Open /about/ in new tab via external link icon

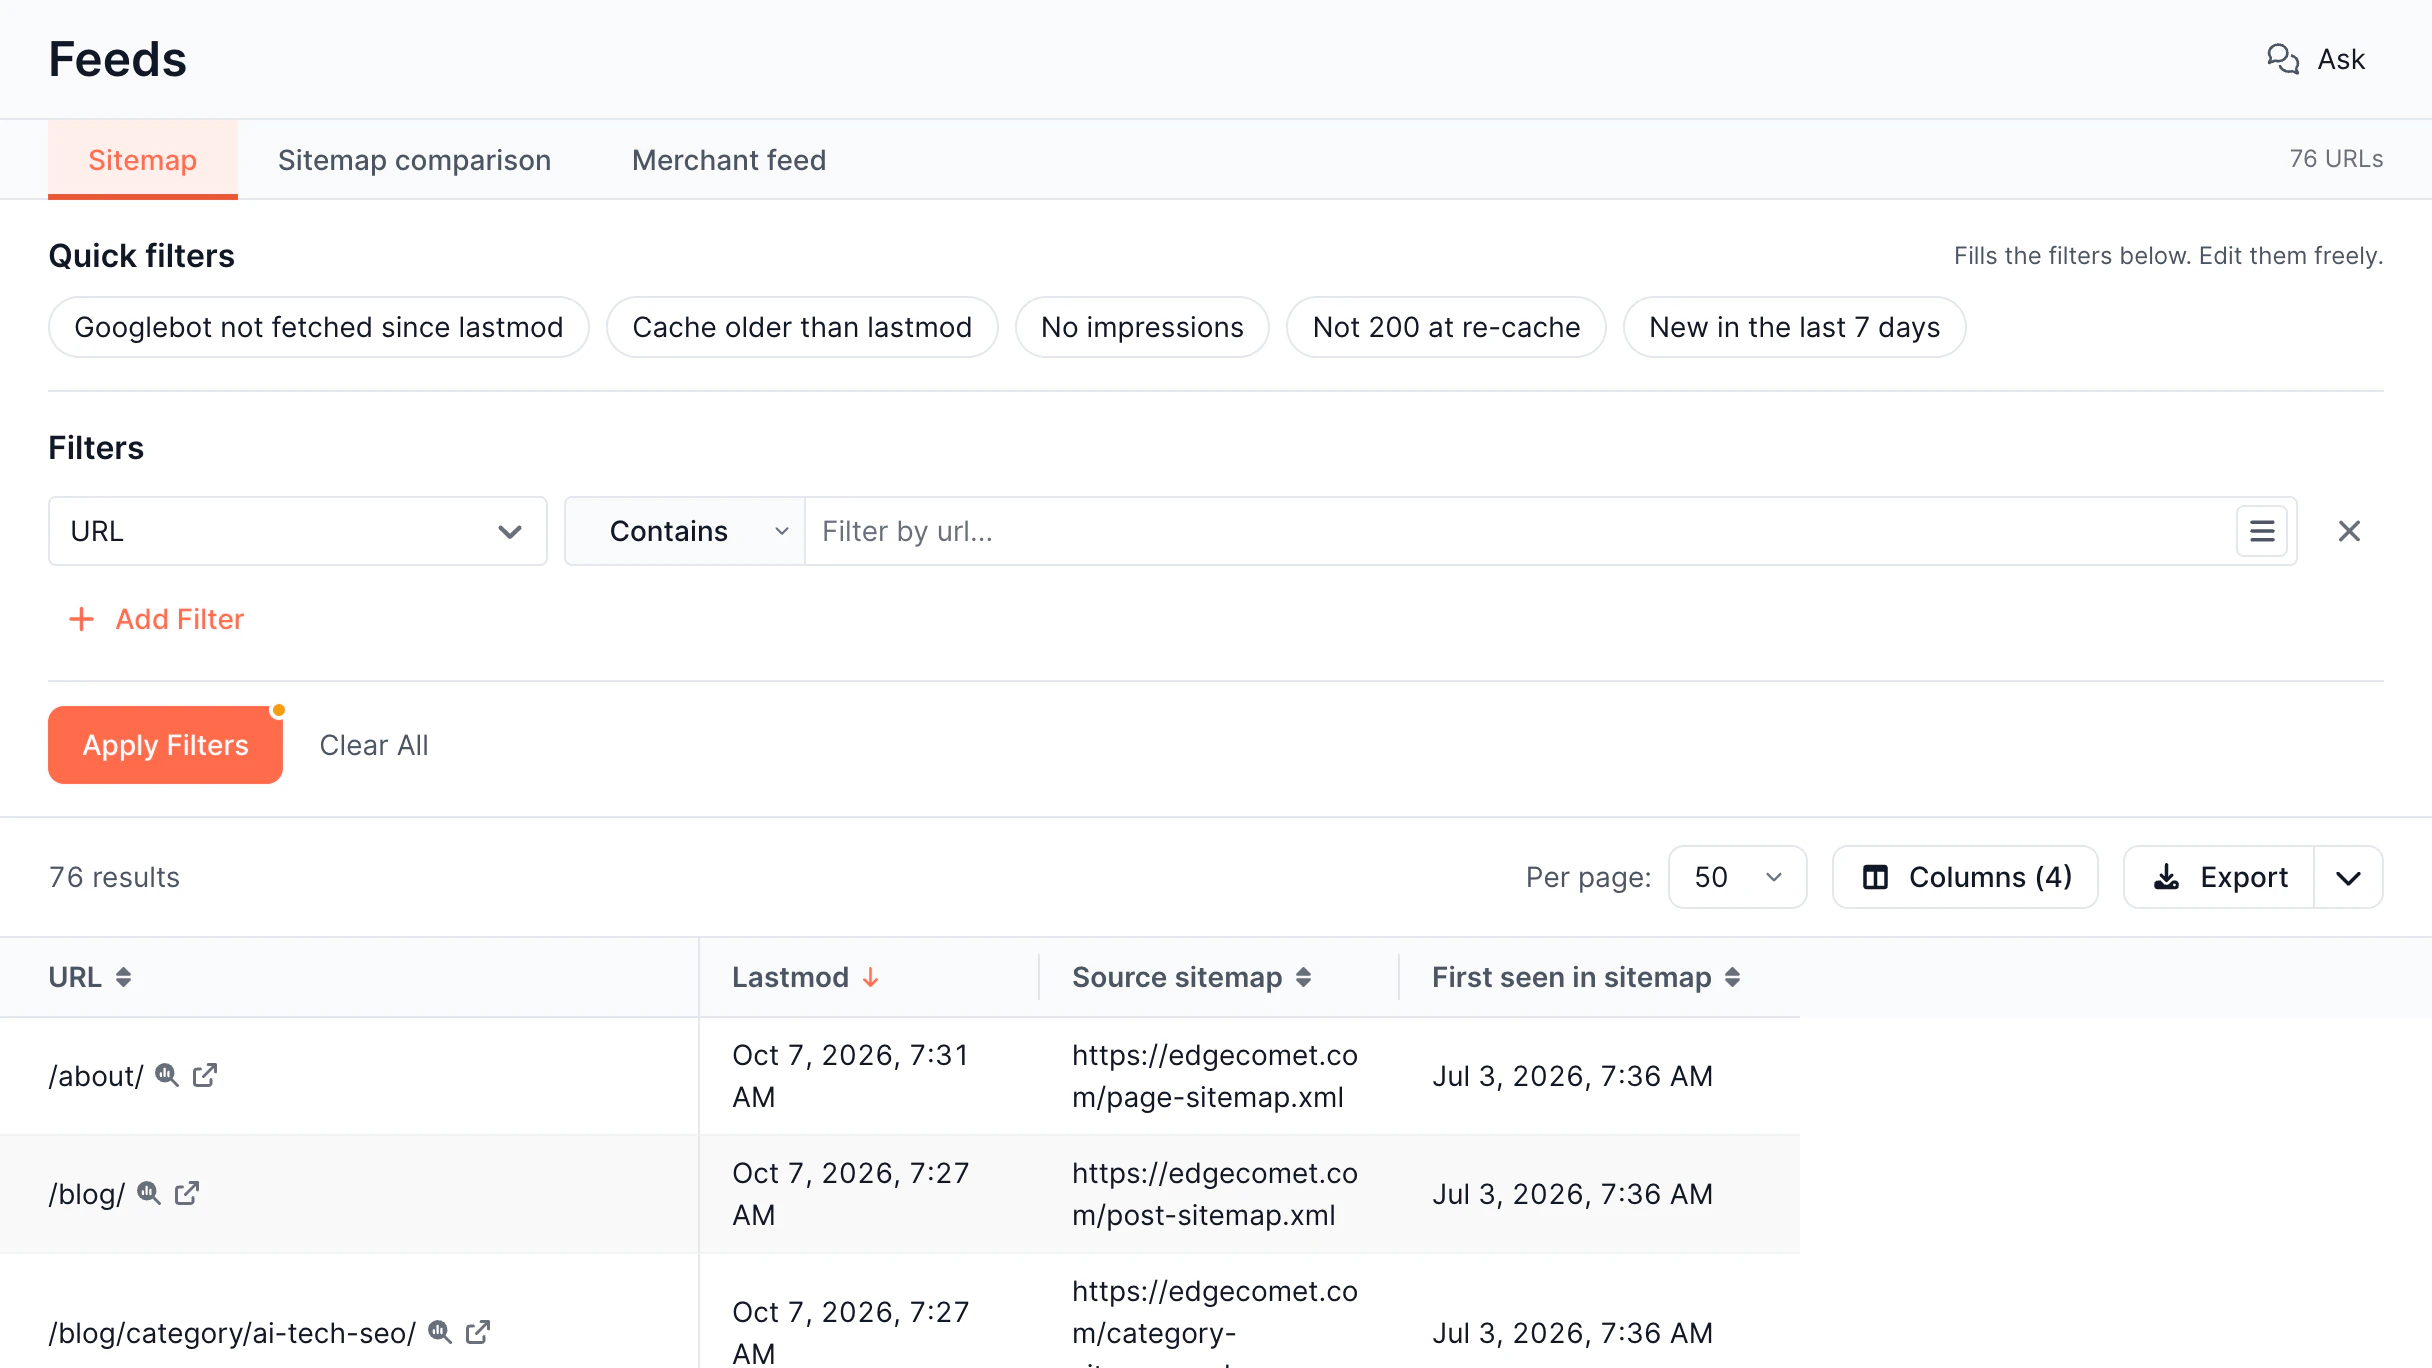205,1075
